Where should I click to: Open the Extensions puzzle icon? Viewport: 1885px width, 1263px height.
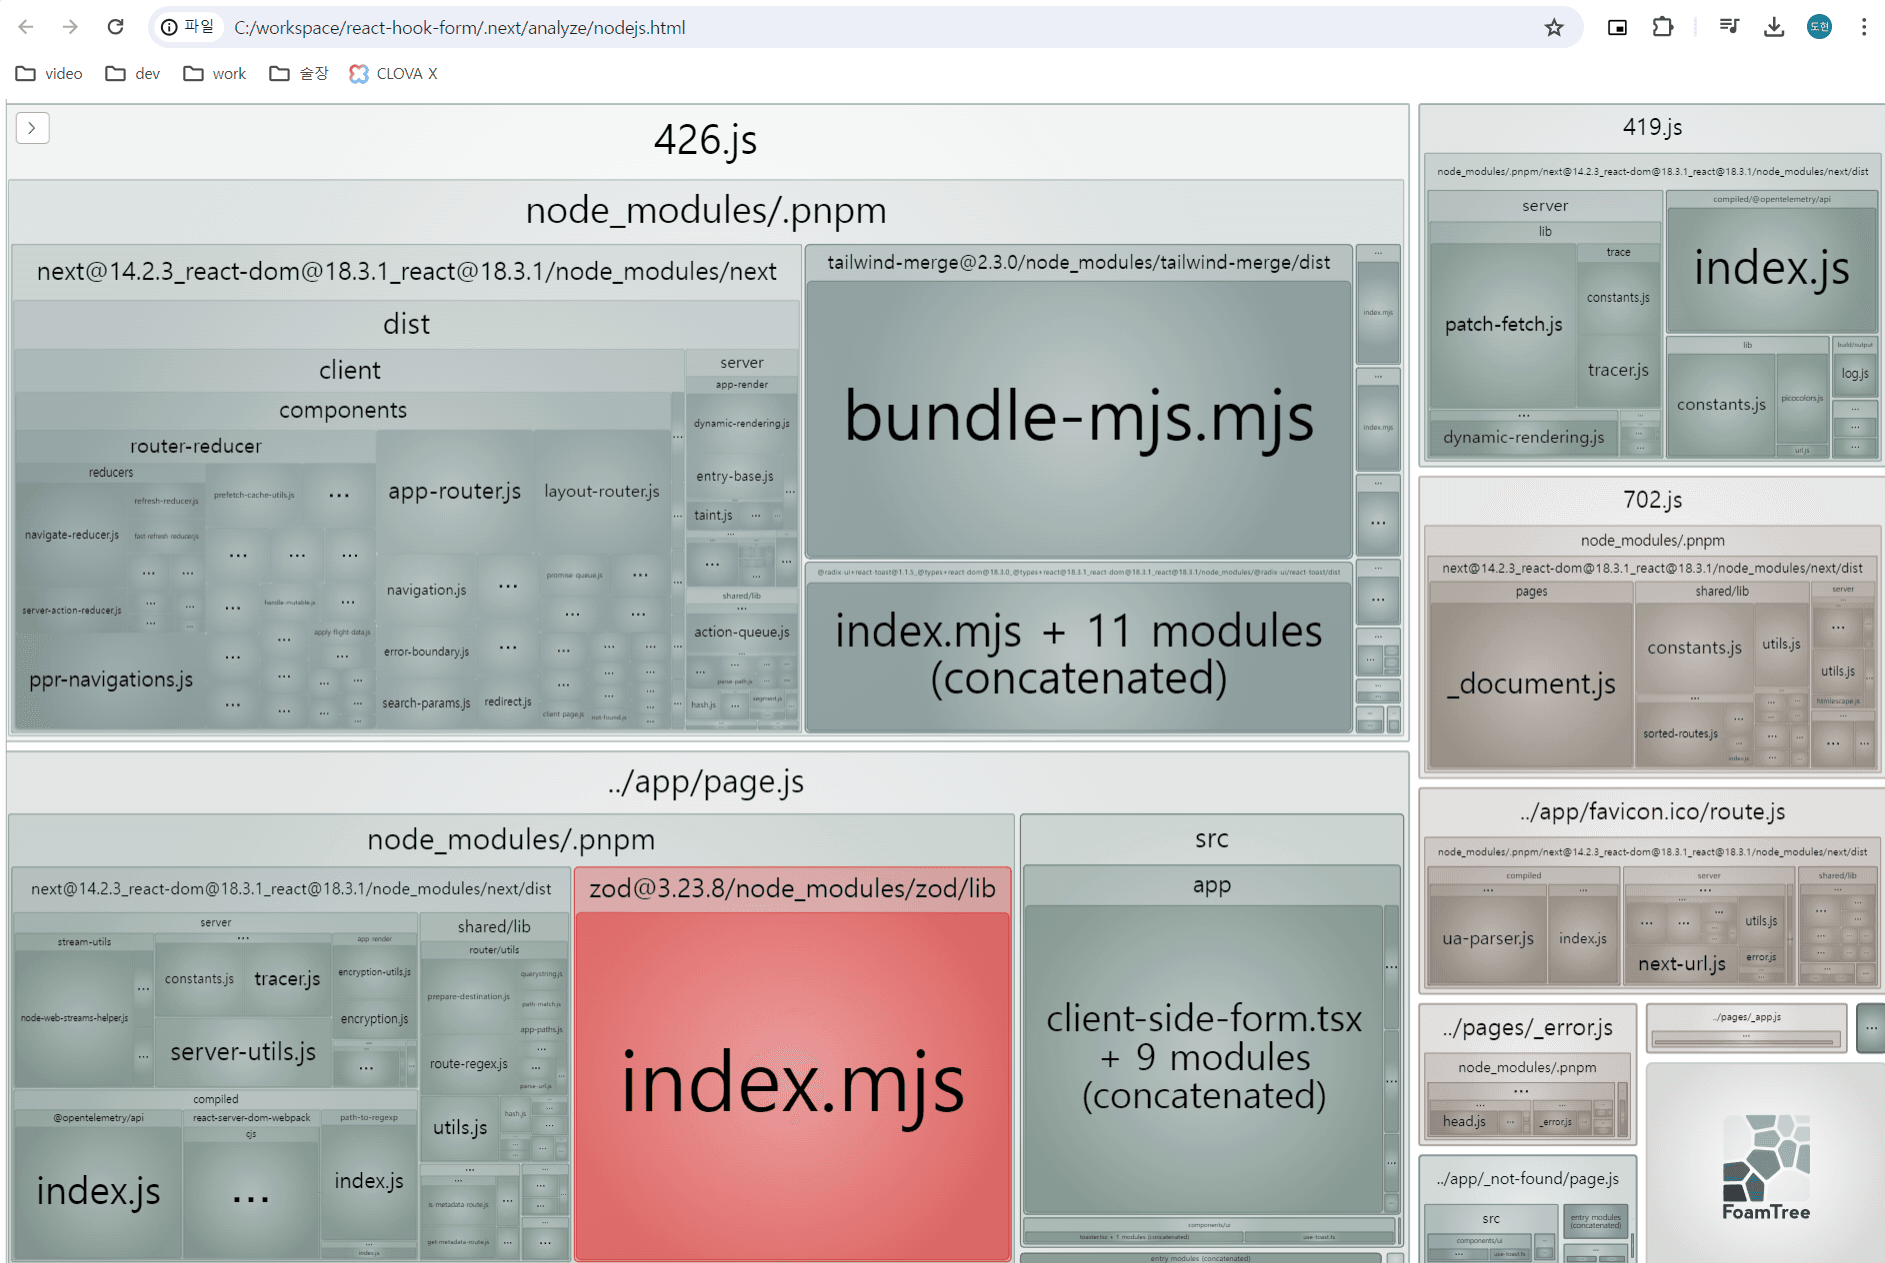[1663, 27]
